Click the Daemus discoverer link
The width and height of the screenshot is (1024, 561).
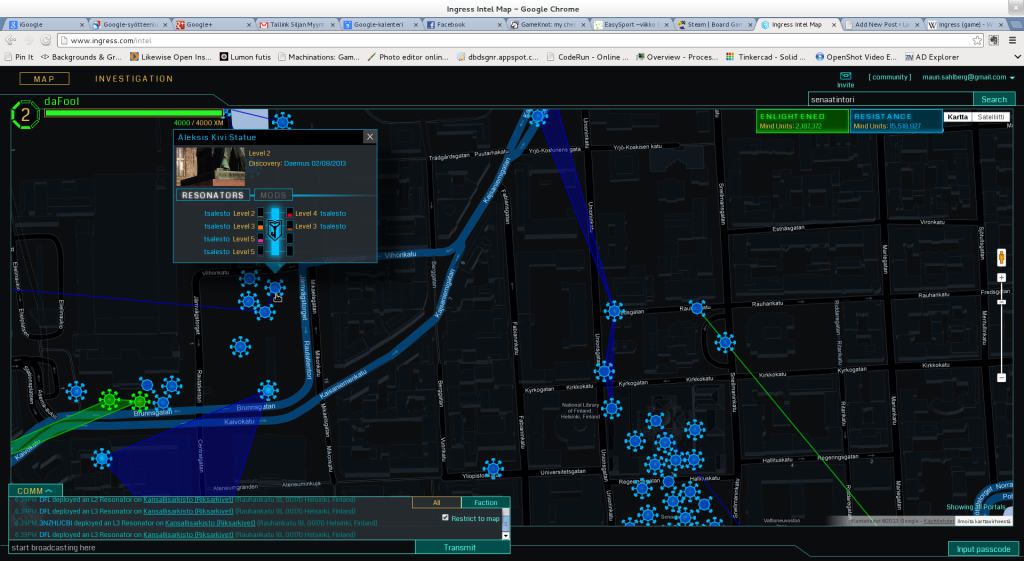click(296, 163)
